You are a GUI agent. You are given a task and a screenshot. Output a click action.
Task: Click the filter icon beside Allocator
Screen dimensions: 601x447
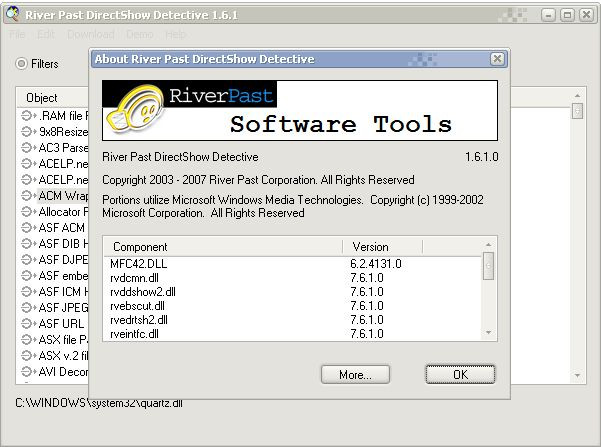point(28,212)
